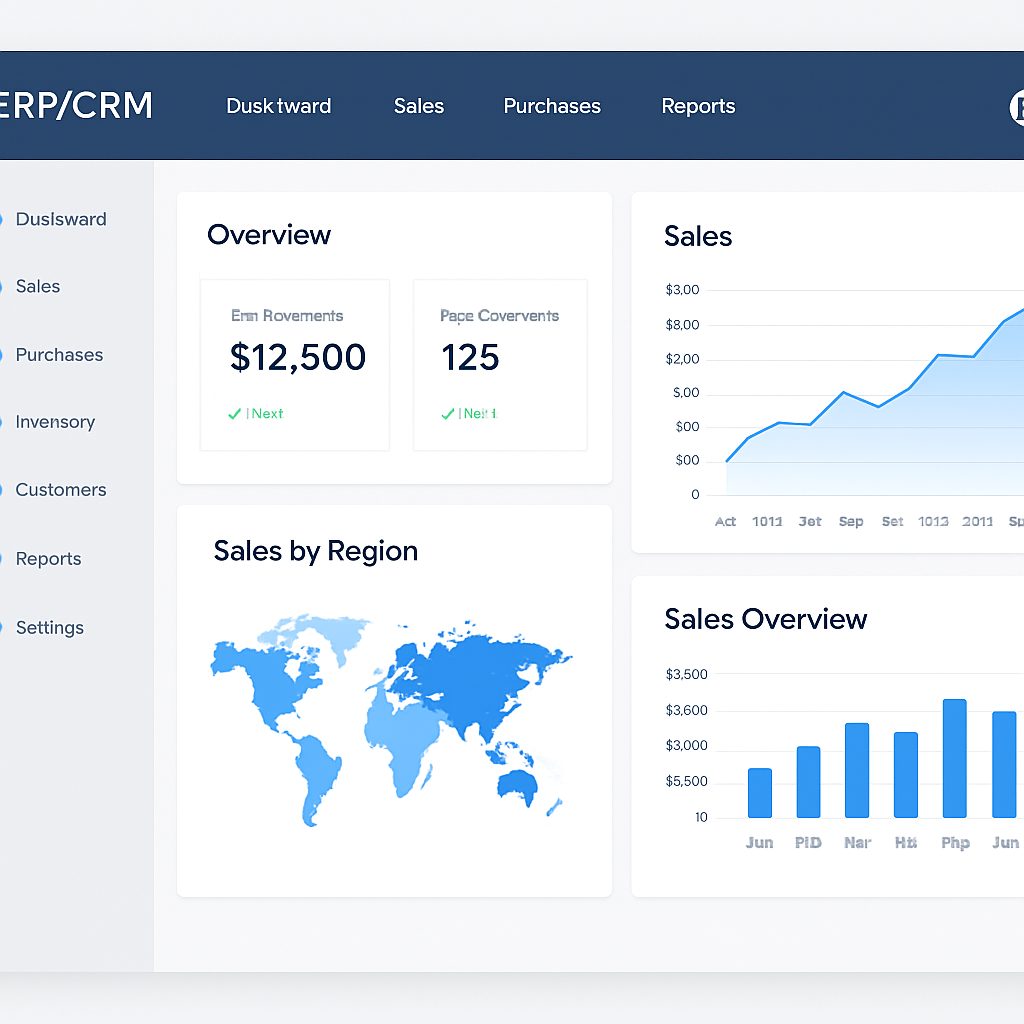
Task: Open the profile icon in the header
Action: pyautogui.click(x=1017, y=107)
